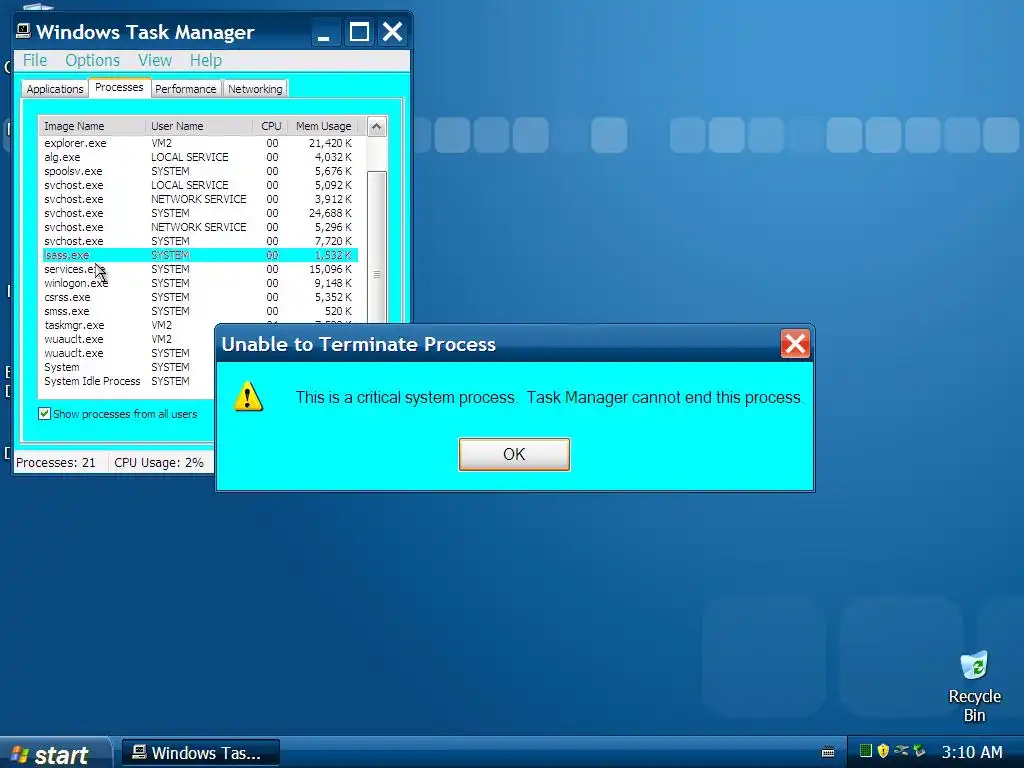Select wuauclt.exe owned by VM2
This screenshot has width=1024, height=768.
point(127,339)
